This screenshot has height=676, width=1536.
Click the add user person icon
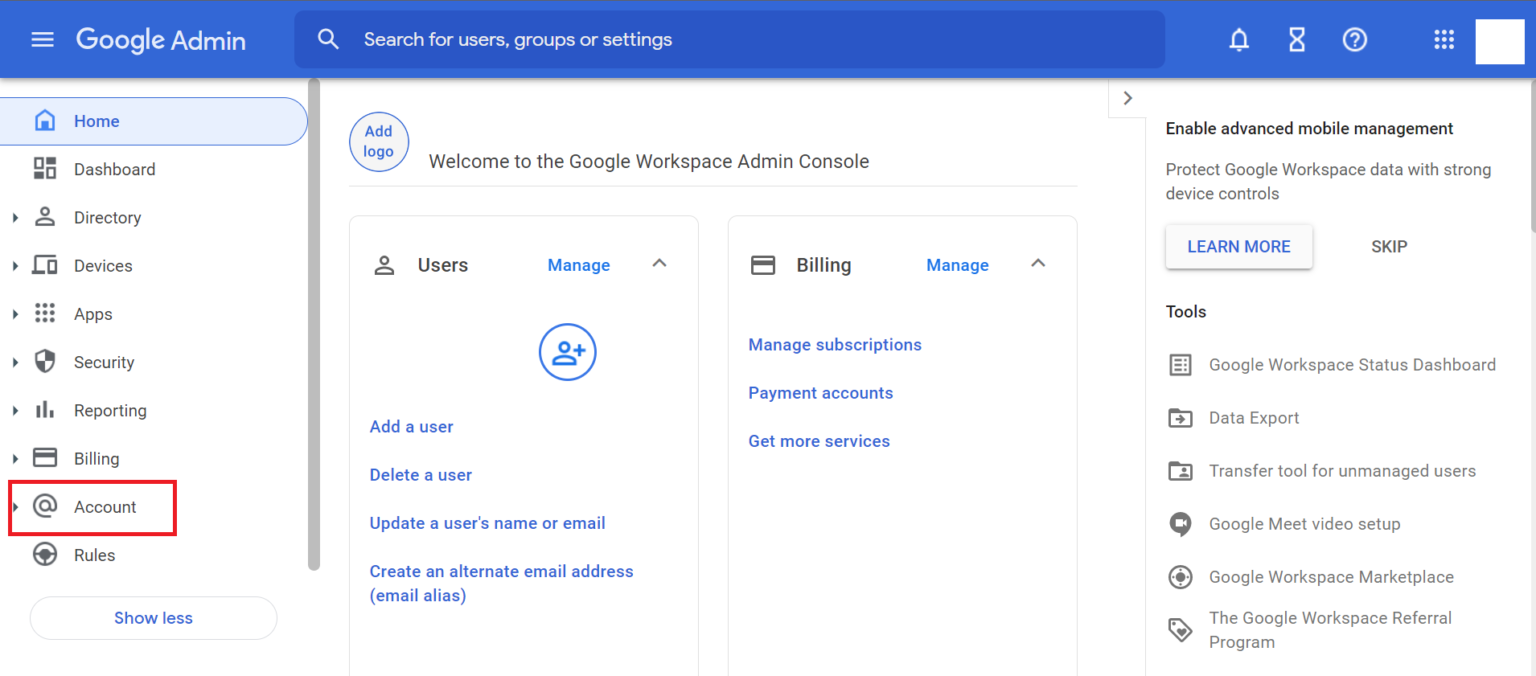click(x=567, y=352)
